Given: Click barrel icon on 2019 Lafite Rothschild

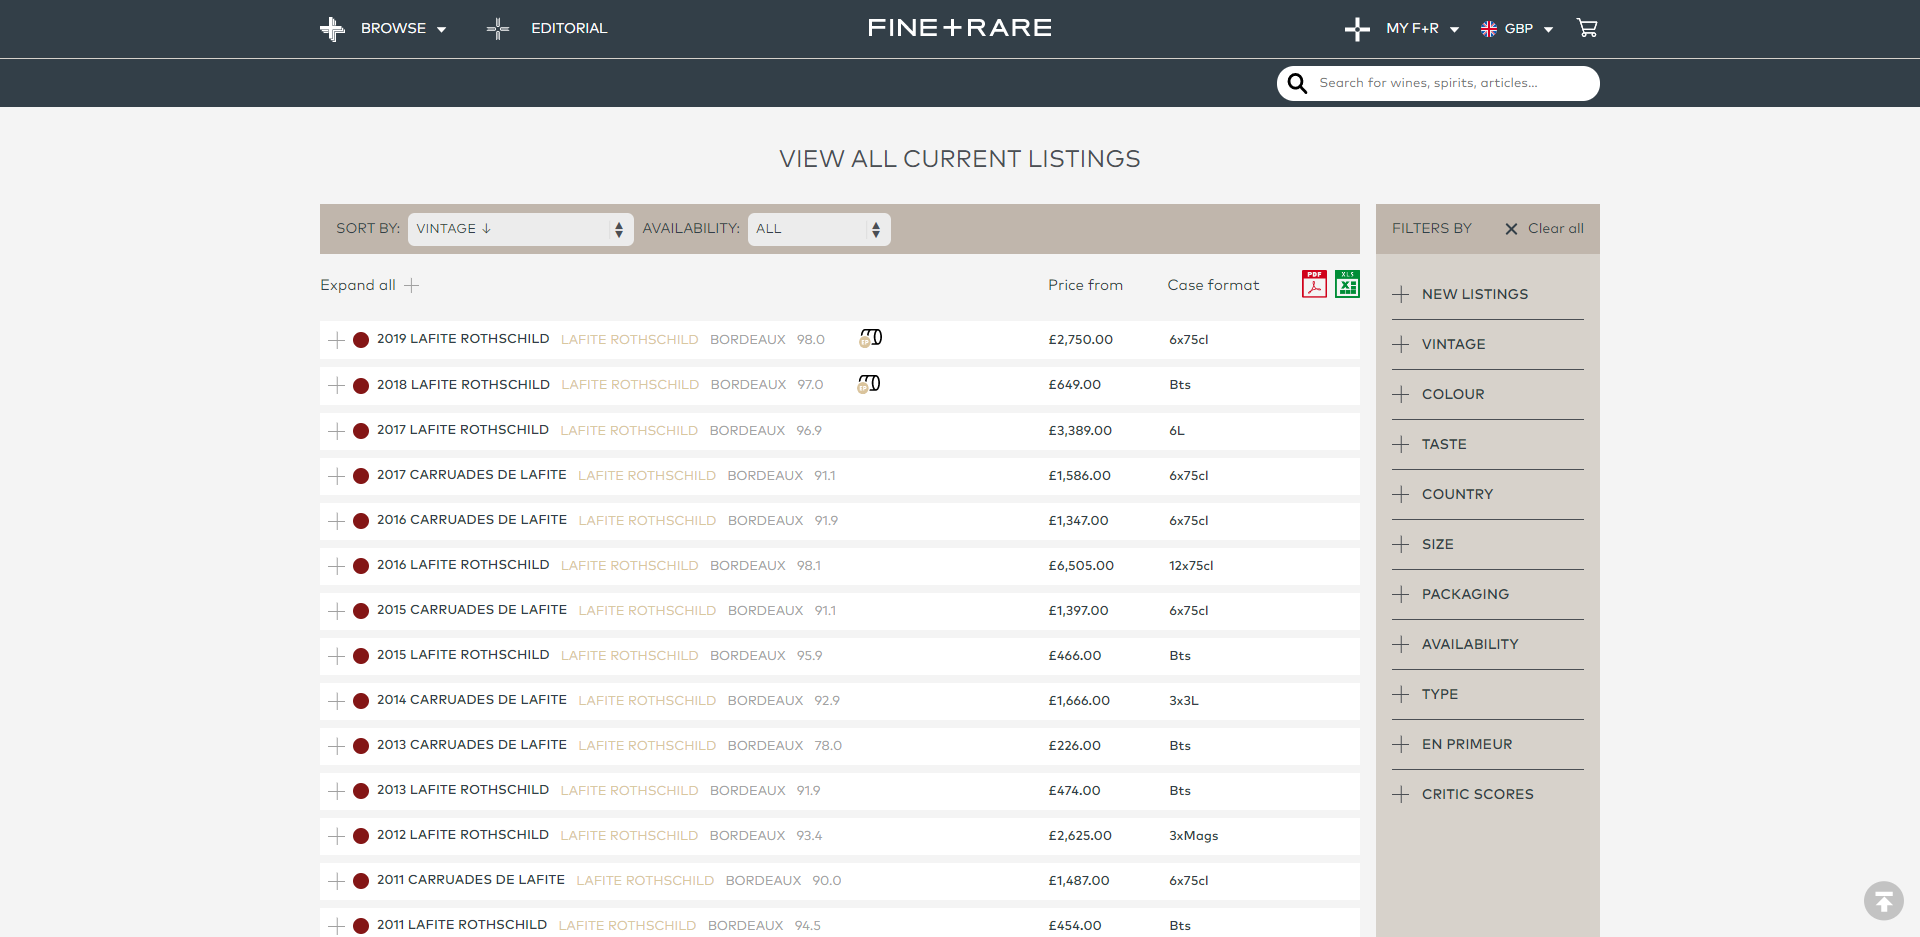Looking at the screenshot, I should pos(871,338).
